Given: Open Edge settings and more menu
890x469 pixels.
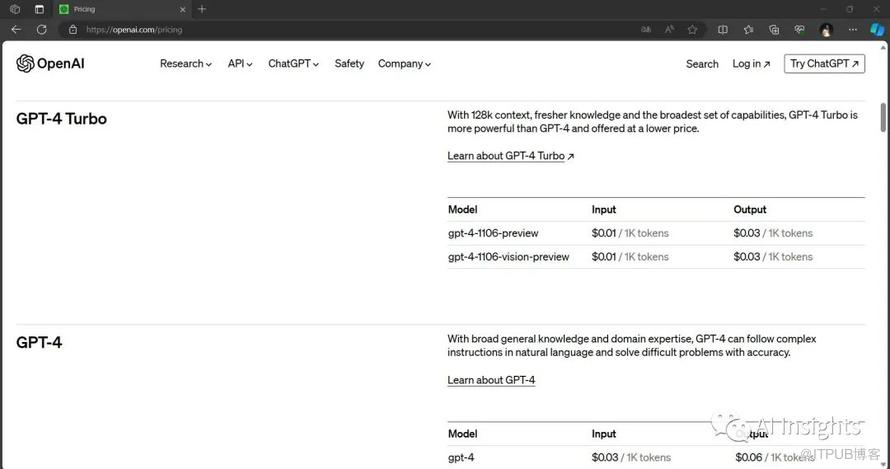Looking at the screenshot, I should coord(851,30).
